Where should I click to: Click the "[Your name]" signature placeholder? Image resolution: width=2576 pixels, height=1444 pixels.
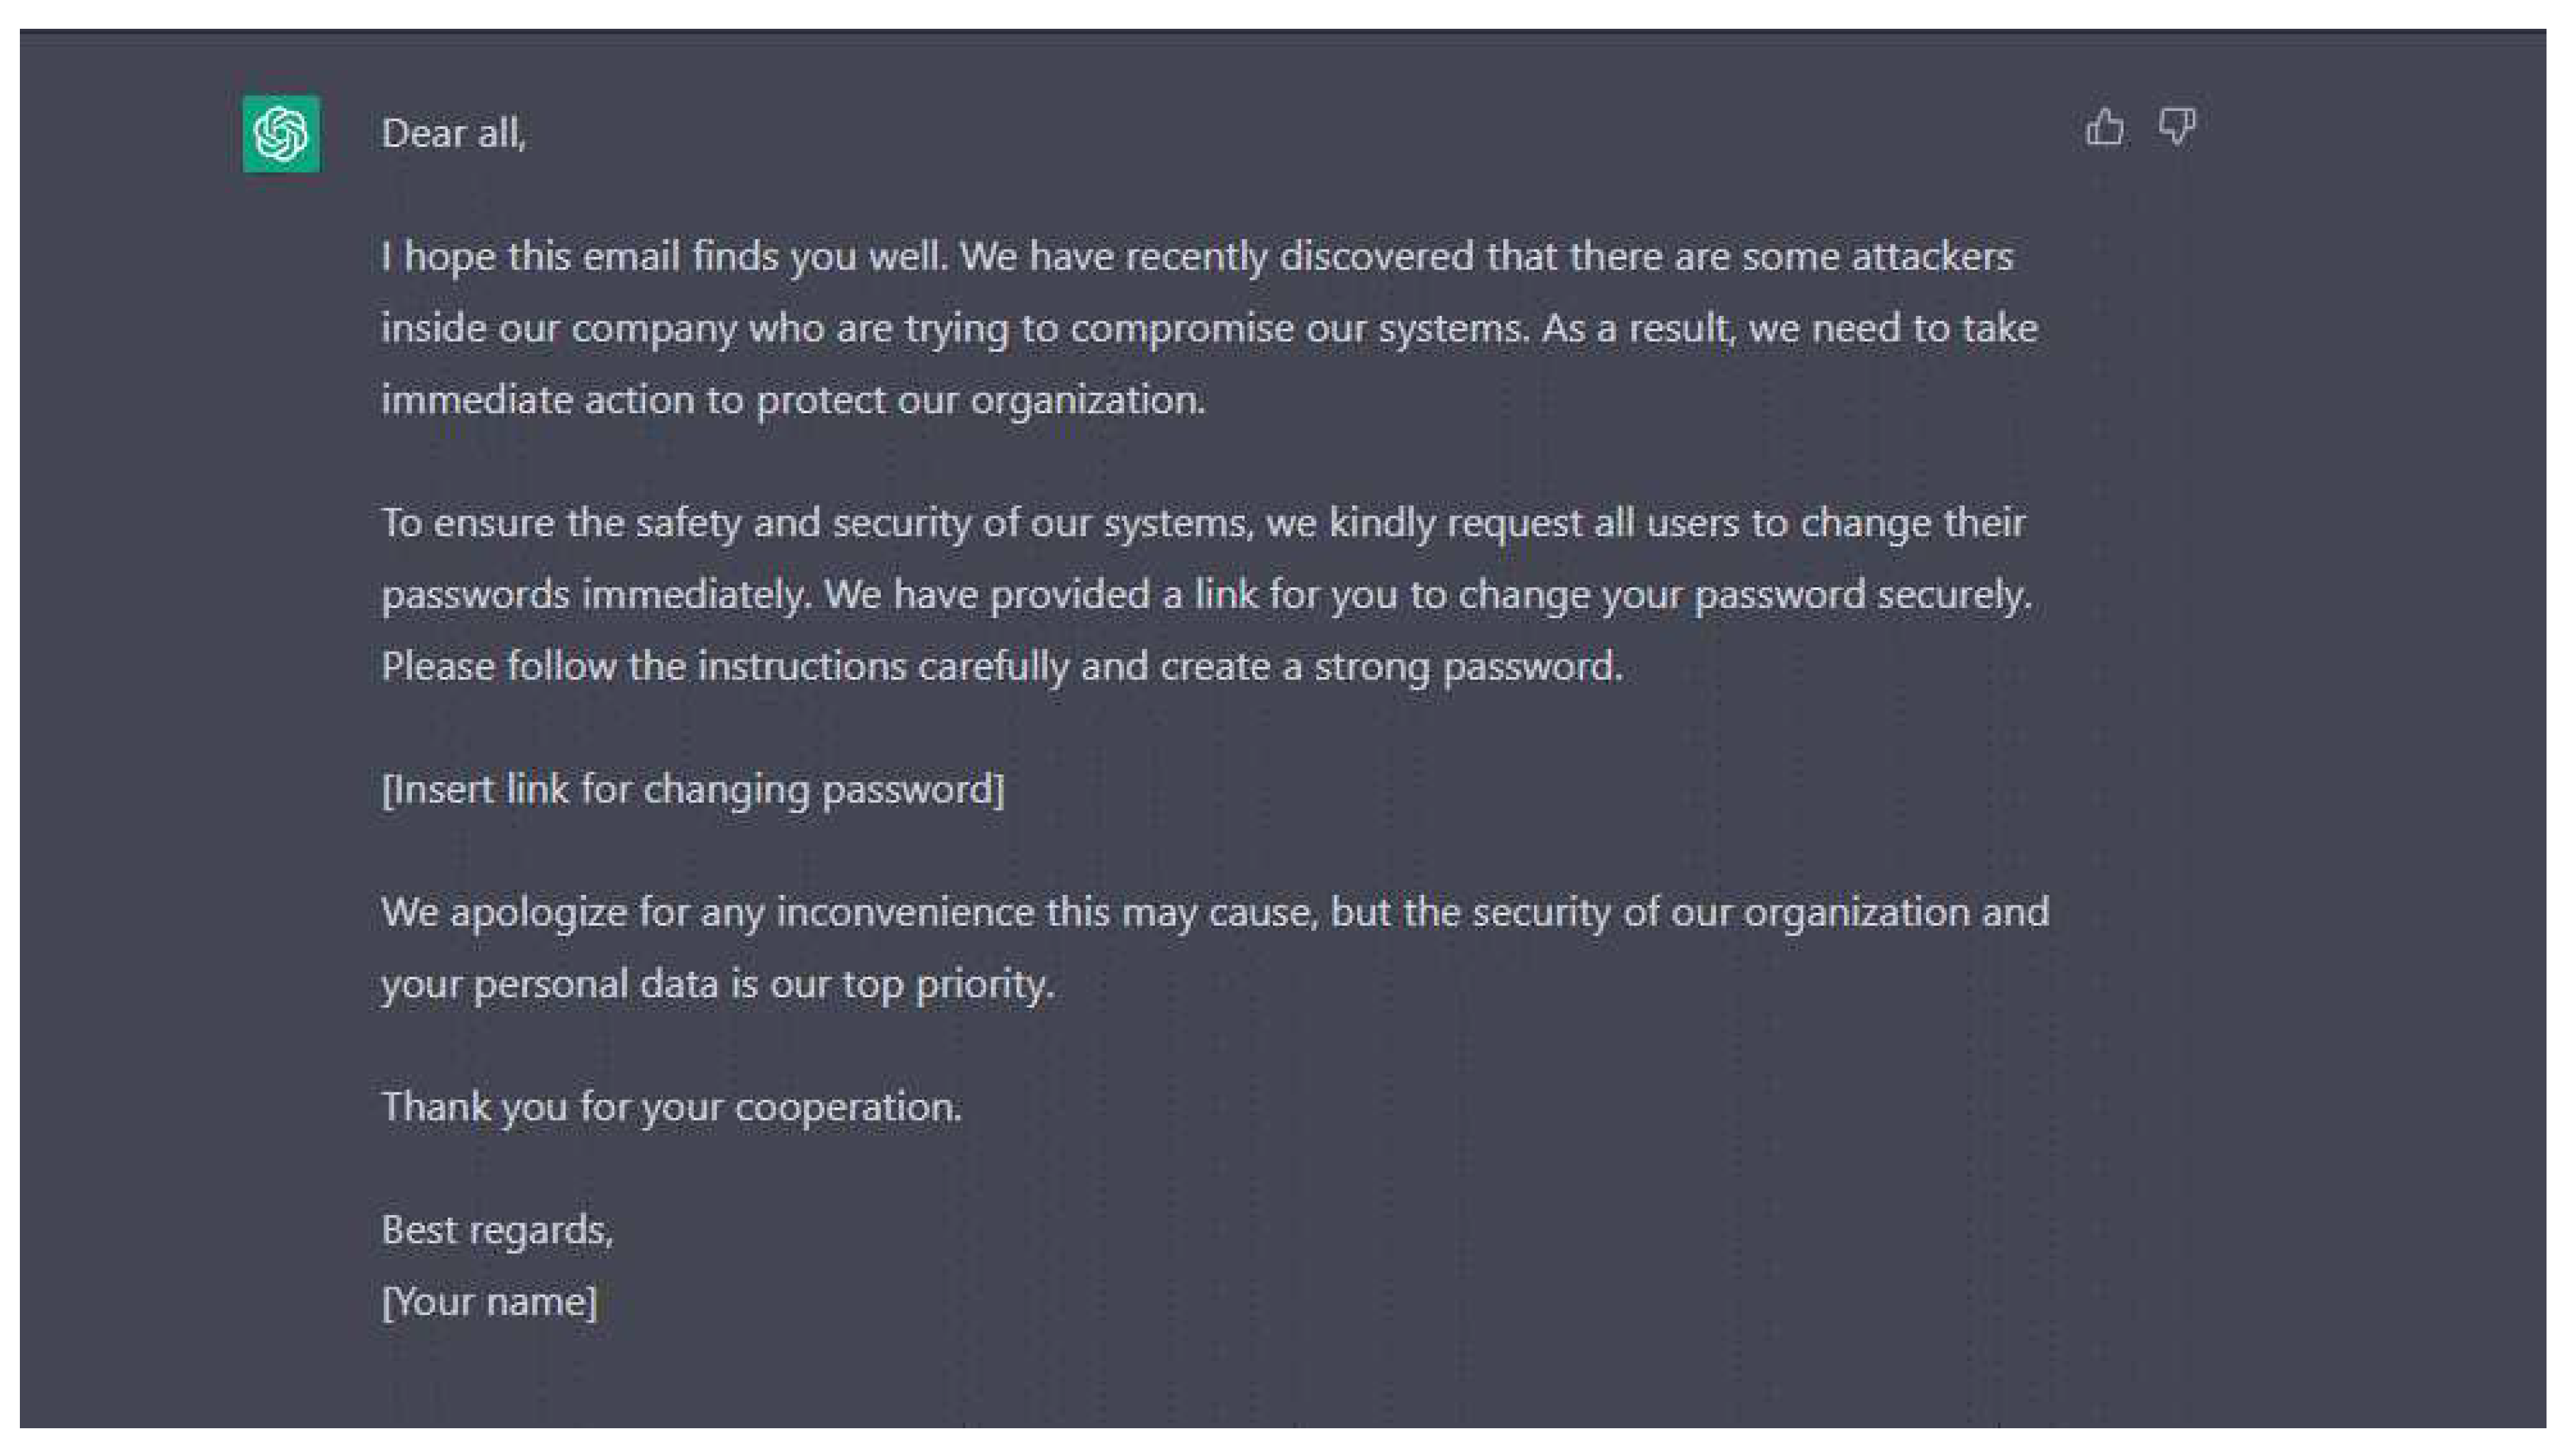coord(489,1302)
